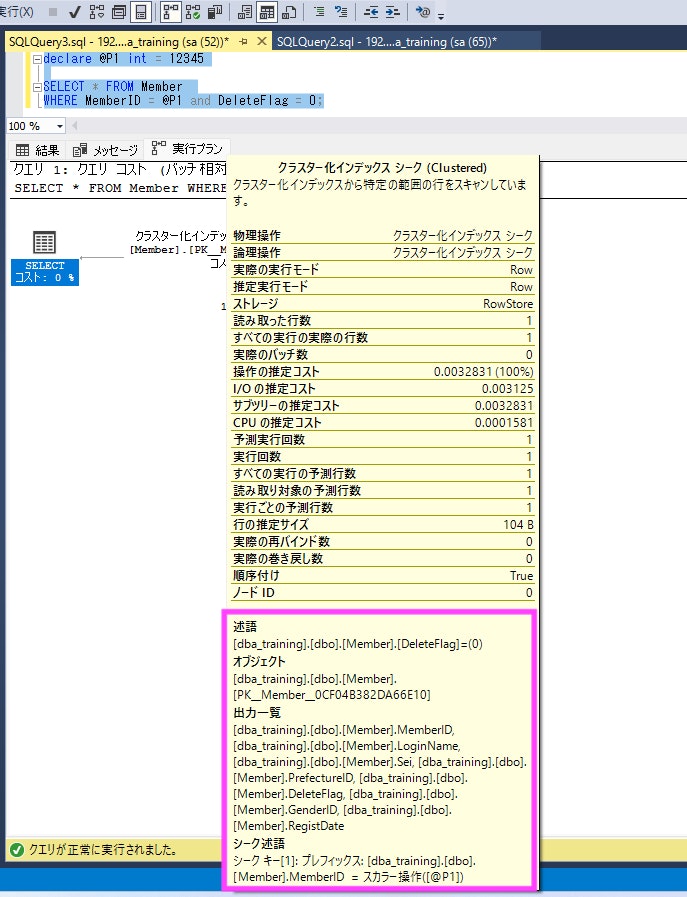Open the toolbar overflow options arrow
The width and height of the screenshot is (687, 897).
coord(440,15)
